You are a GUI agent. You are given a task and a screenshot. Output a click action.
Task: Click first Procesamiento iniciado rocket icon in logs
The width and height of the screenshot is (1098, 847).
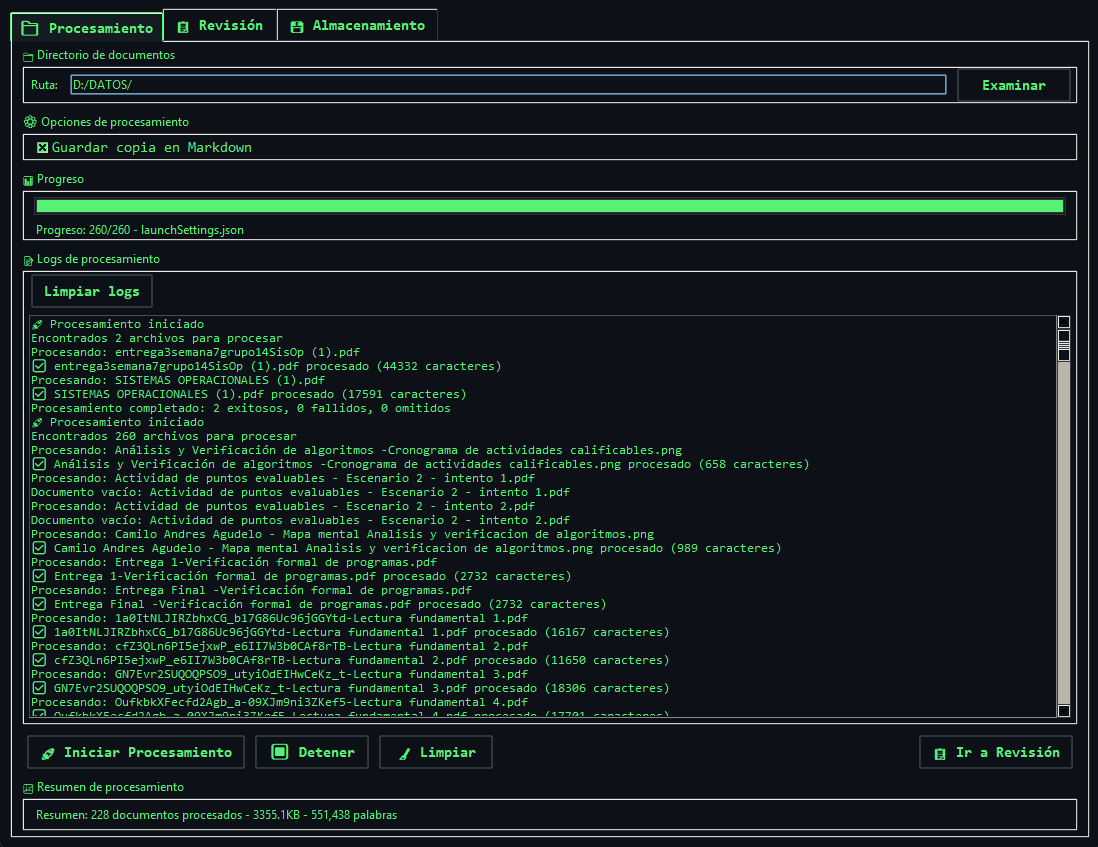point(37,324)
